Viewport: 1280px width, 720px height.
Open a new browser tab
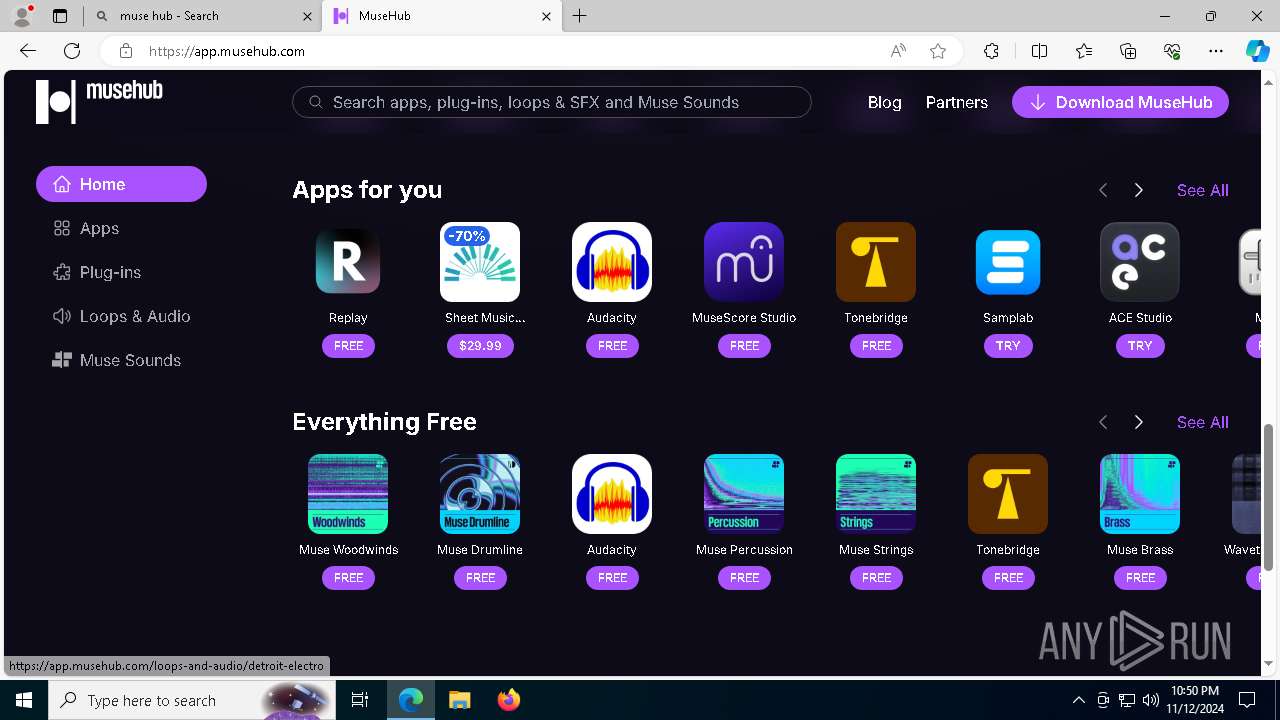(580, 16)
